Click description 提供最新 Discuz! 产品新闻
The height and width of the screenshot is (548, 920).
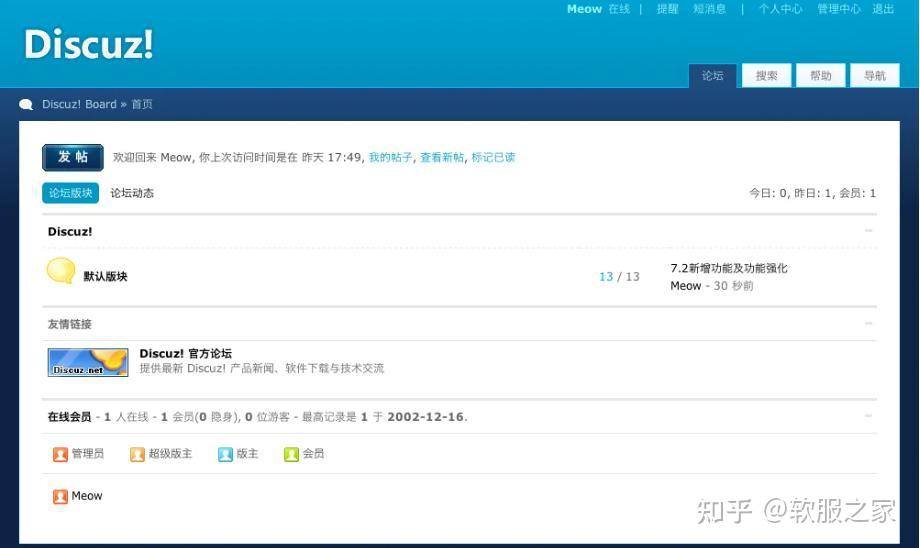tap(262, 368)
